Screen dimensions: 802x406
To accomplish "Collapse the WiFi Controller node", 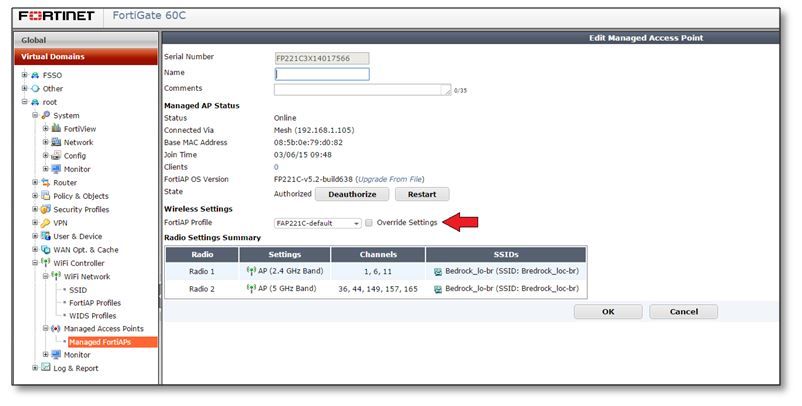I will (35, 263).
